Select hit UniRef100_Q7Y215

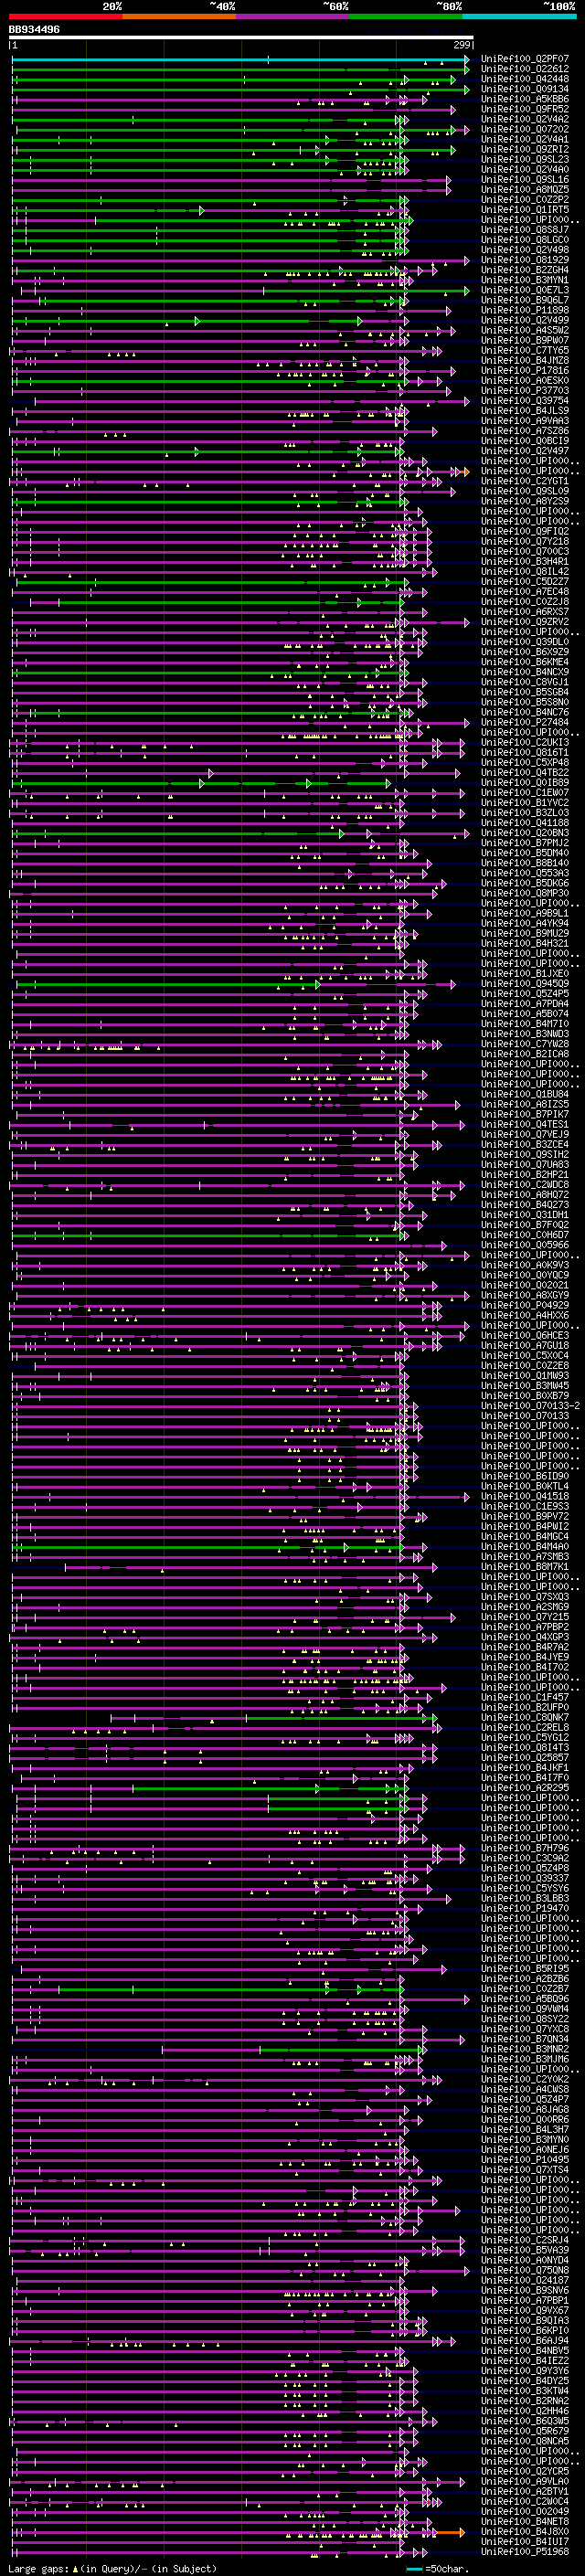pos(525,1617)
